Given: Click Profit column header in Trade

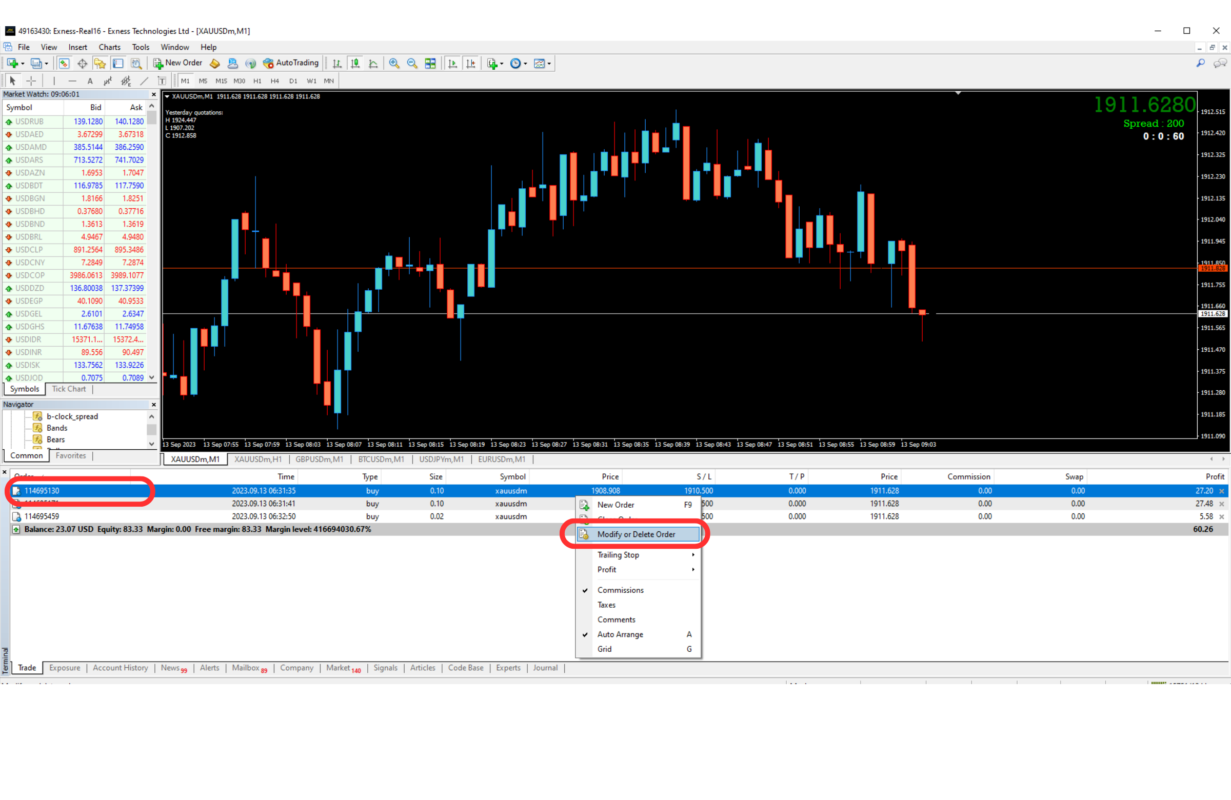Looking at the screenshot, I should tap(1215, 477).
